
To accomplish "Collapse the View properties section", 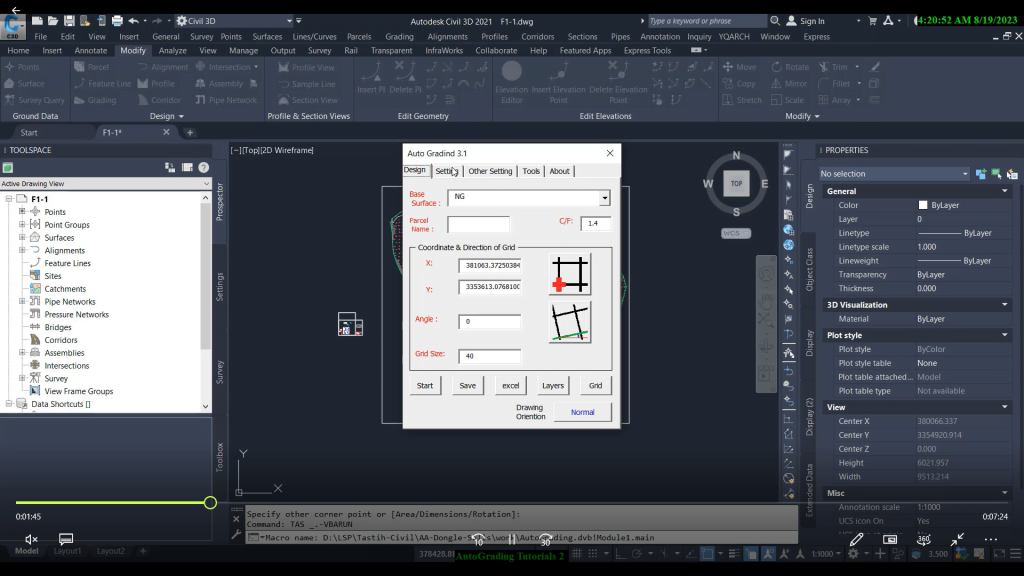I will click(1004, 407).
